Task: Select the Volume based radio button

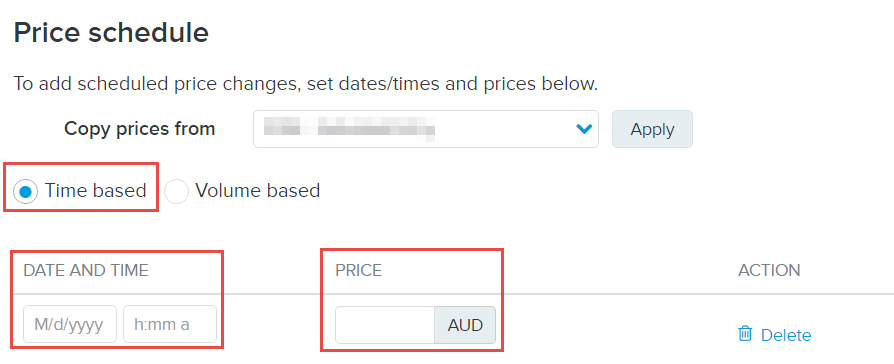Action: (176, 191)
